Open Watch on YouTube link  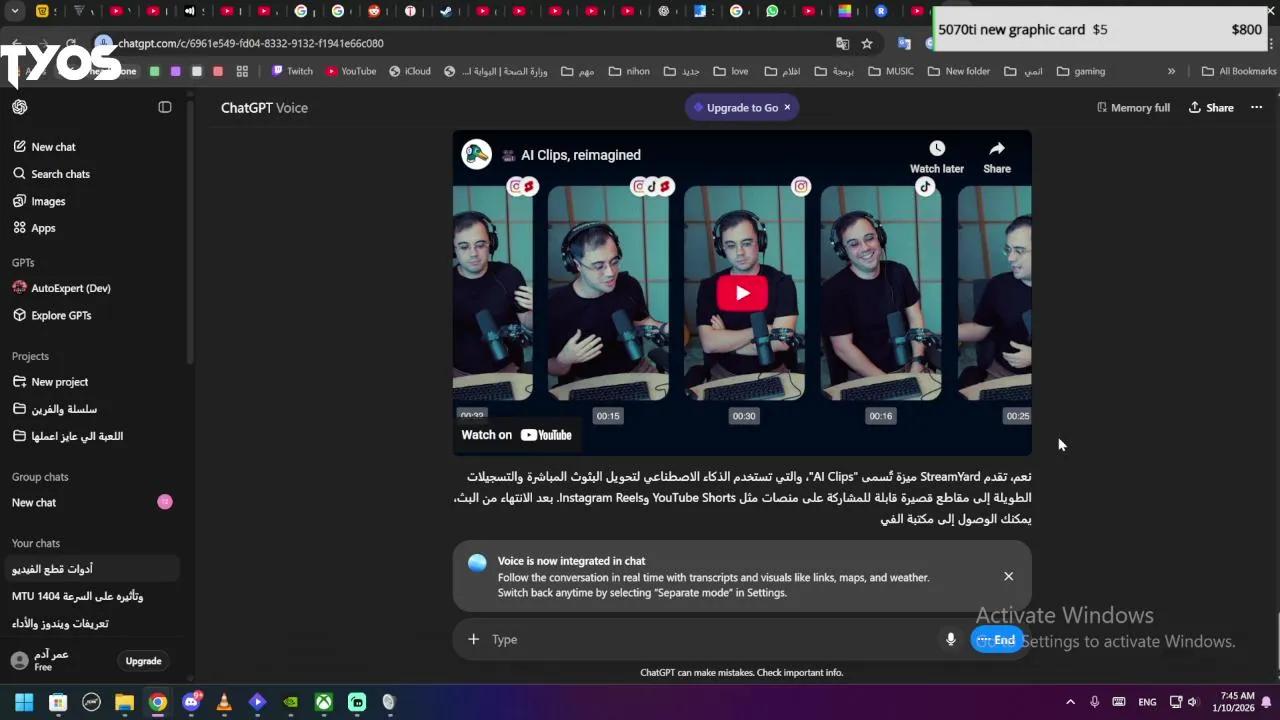click(x=516, y=435)
